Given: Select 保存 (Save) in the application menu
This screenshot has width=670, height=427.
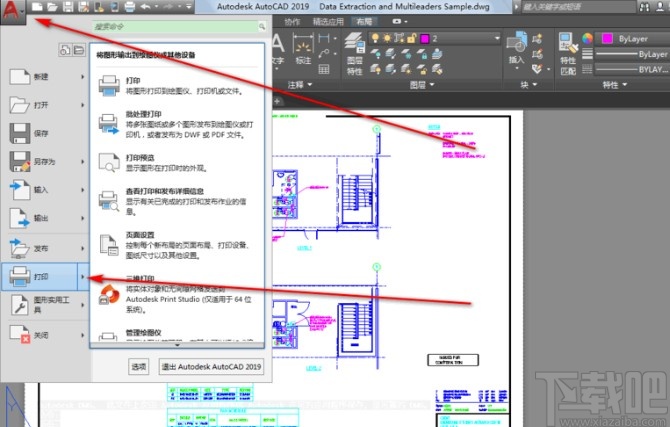Looking at the screenshot, I should click(47, 133).
